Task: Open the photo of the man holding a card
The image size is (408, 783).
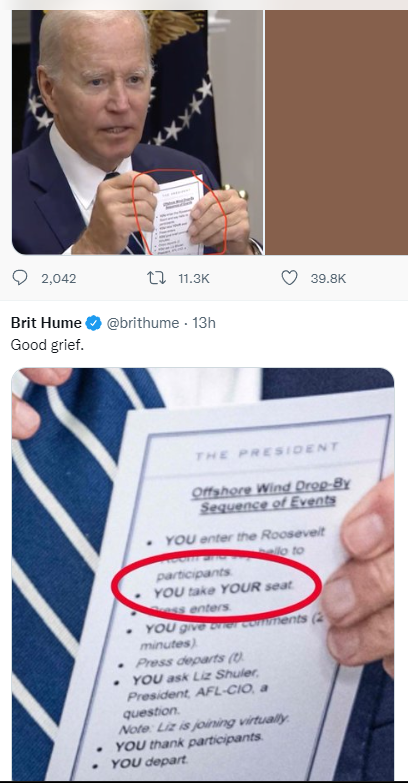Action: pyautogui.click(x=137, y=132)
